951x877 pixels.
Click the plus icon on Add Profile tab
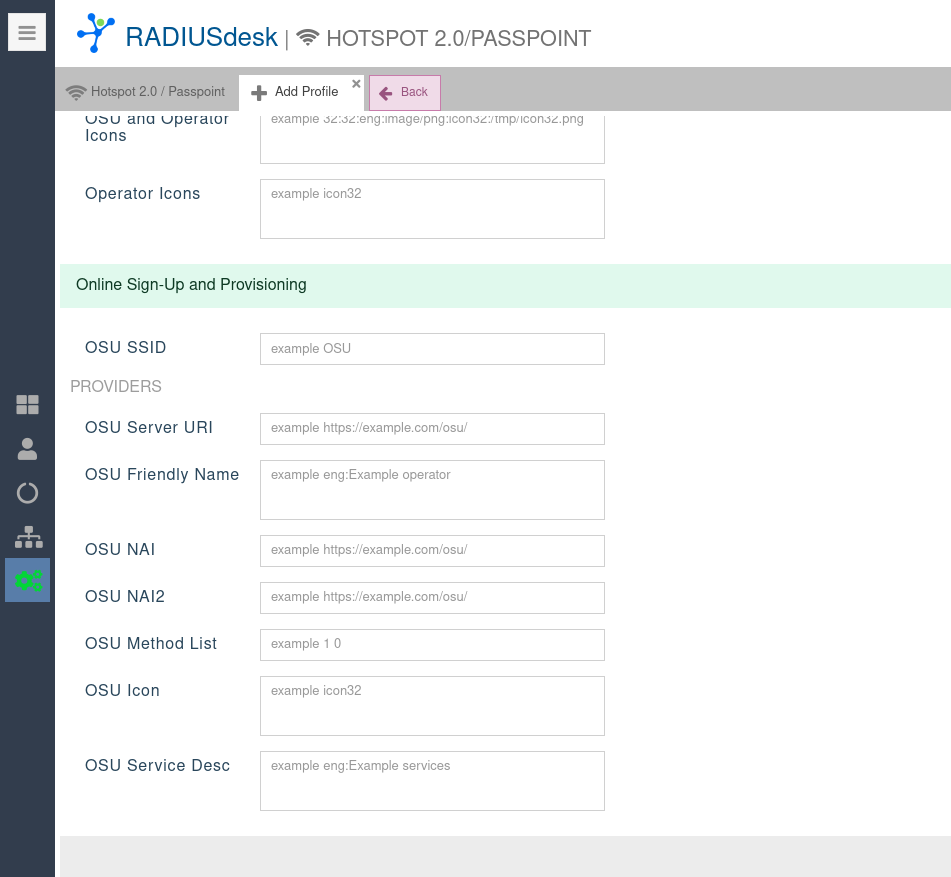(x=259, y=93)
